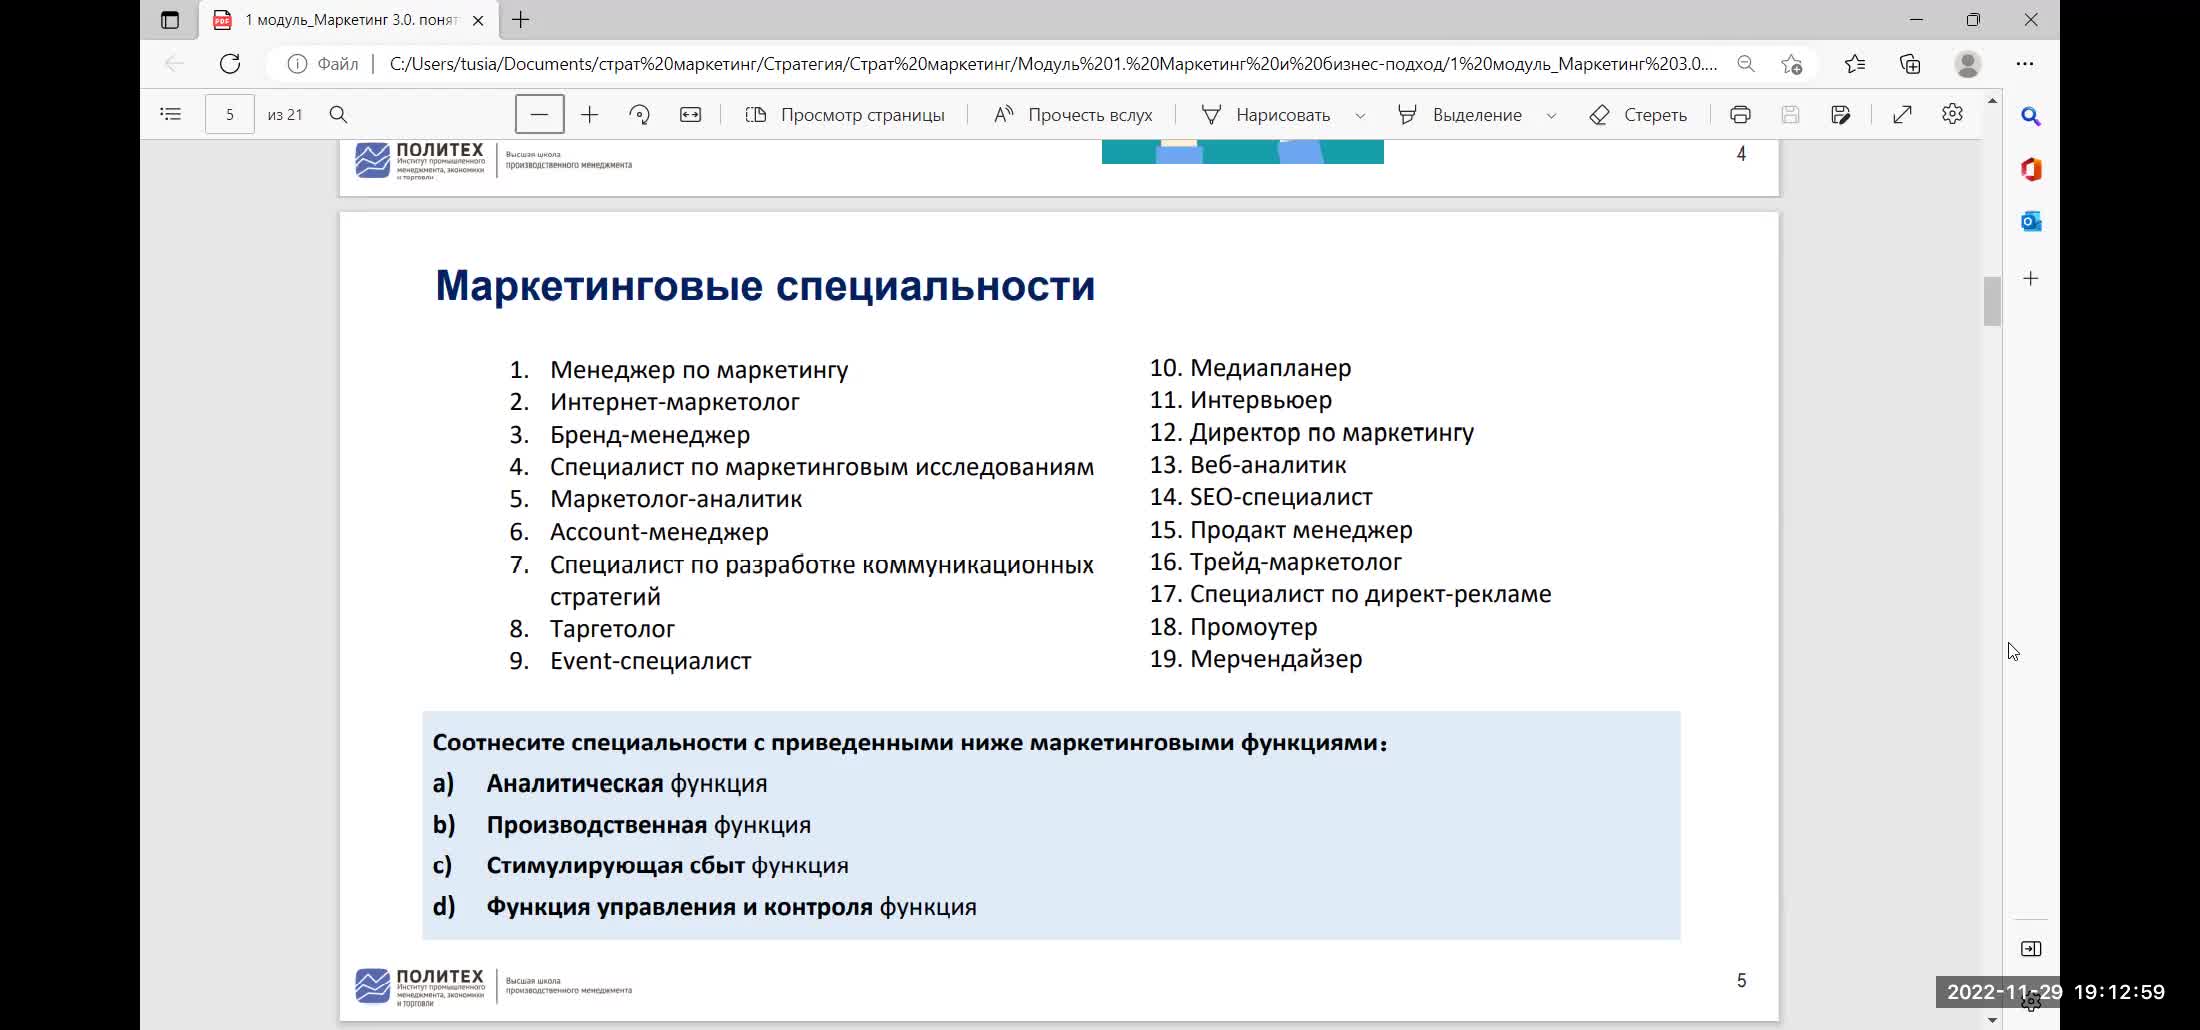This screenshot has width=2200, height=1030.
Task: Click list item 'Медиапланер'
Action: (x=1270, y=368)
